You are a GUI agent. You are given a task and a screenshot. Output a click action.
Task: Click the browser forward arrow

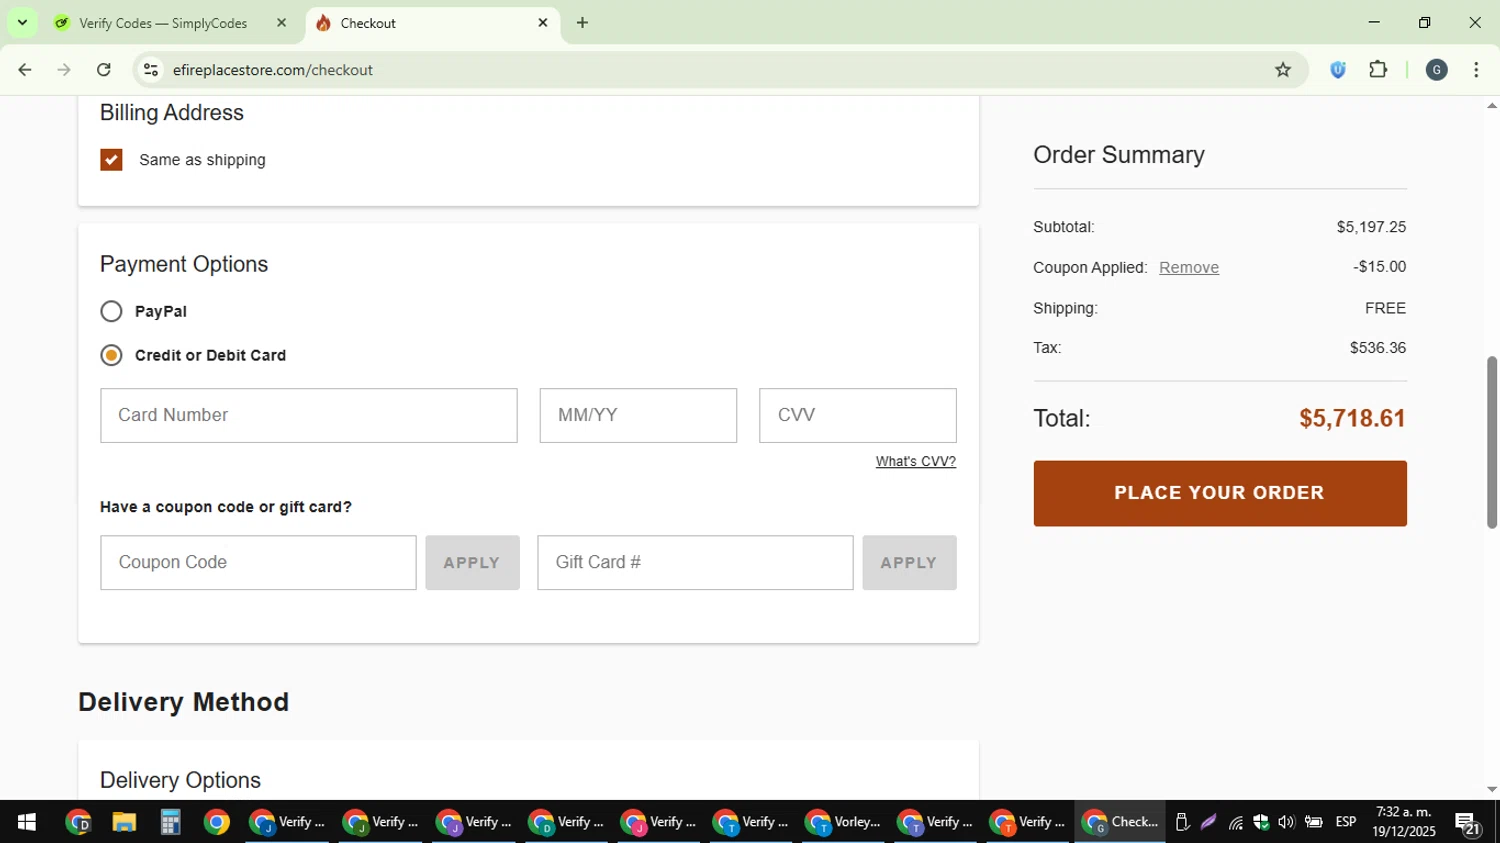64,70
